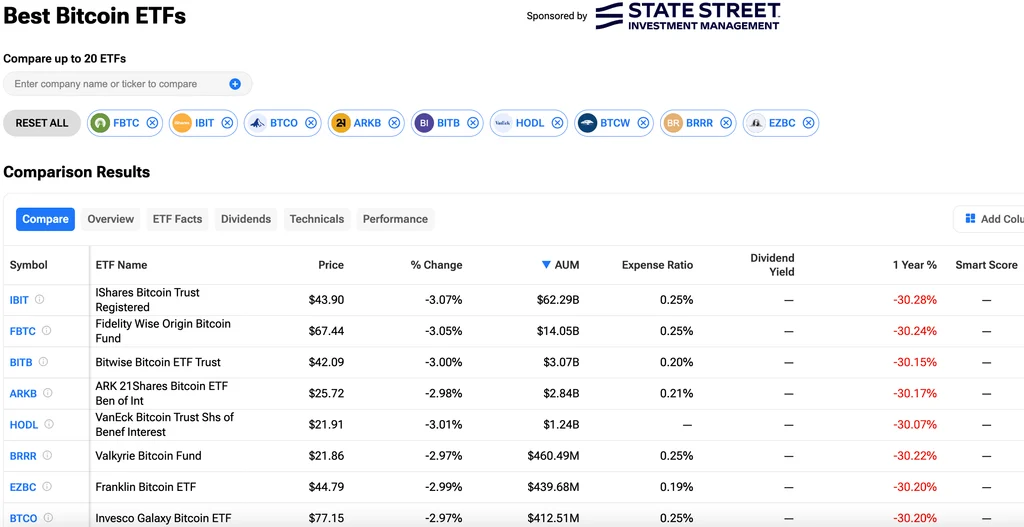Click the Fidelity FBTC logo icon

click(x=100, y=123)
